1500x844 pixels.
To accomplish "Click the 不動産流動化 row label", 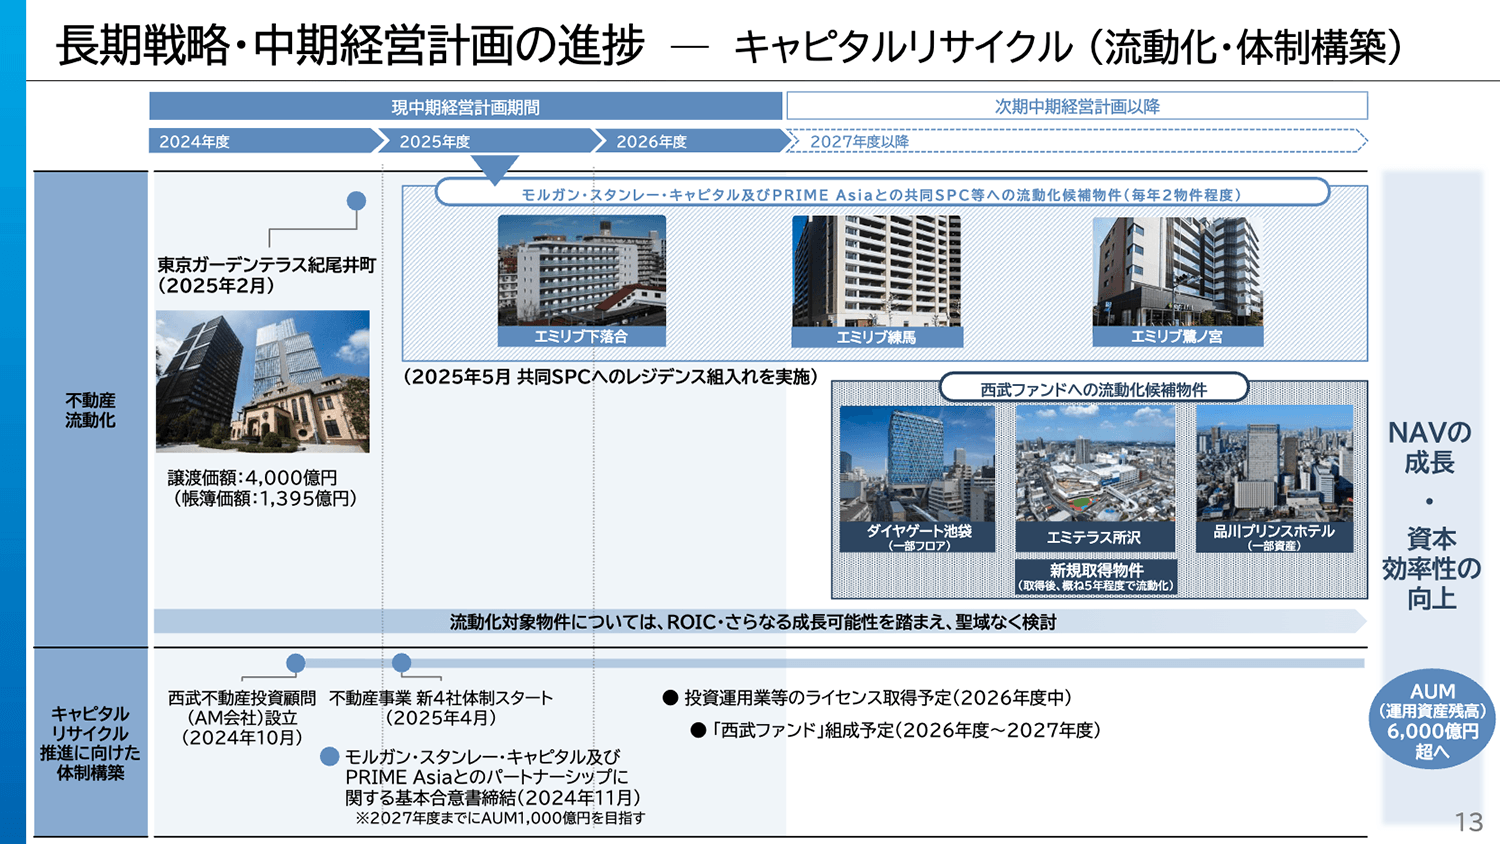I will click(91, 410).
